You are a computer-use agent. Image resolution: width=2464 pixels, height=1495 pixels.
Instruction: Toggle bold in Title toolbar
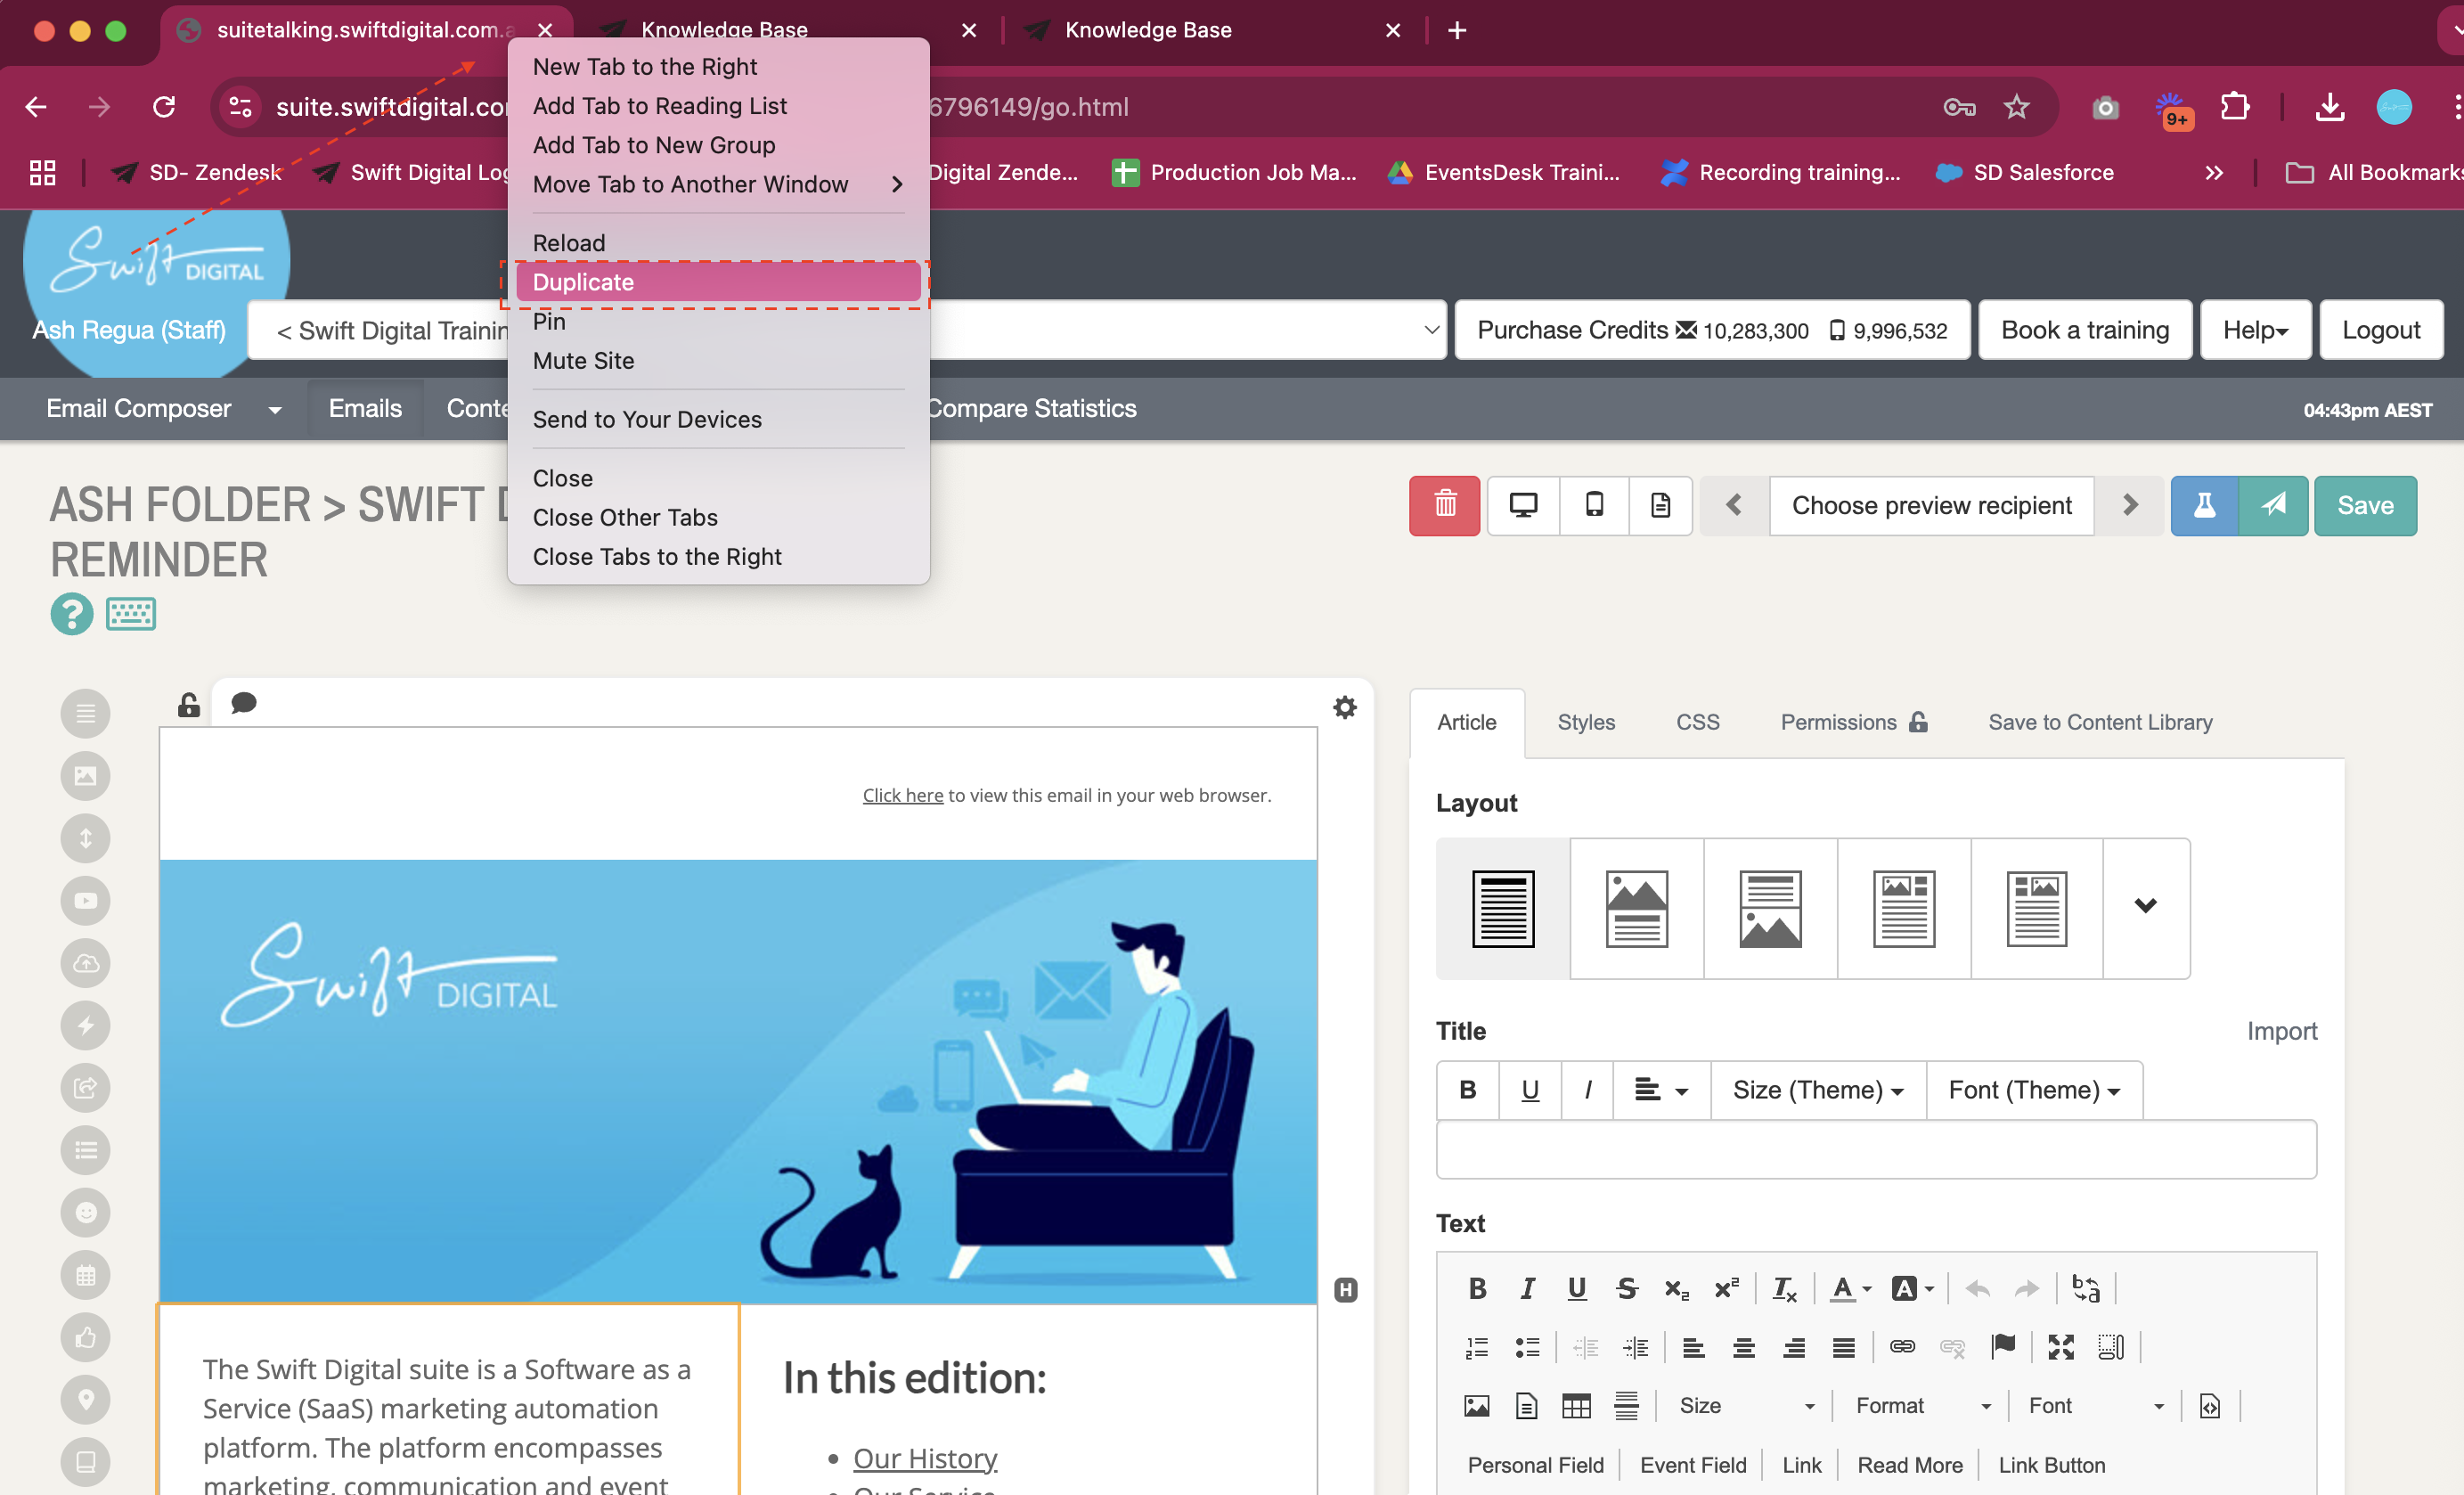tap(1468, 1090)
